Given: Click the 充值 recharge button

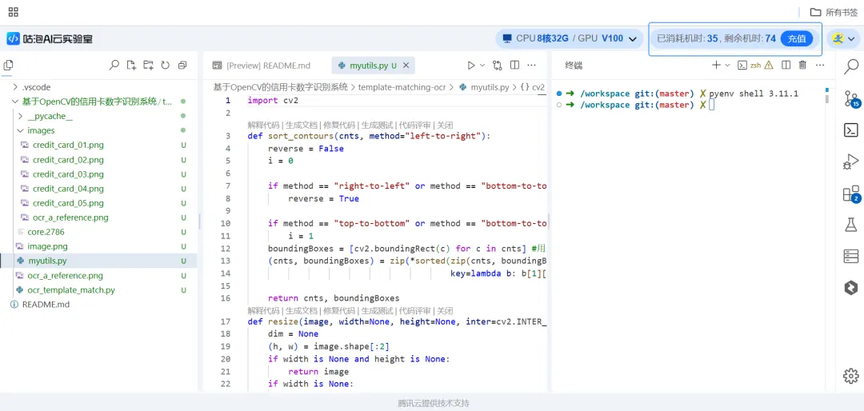Looking at the screenshot, I should pos(796,39).
